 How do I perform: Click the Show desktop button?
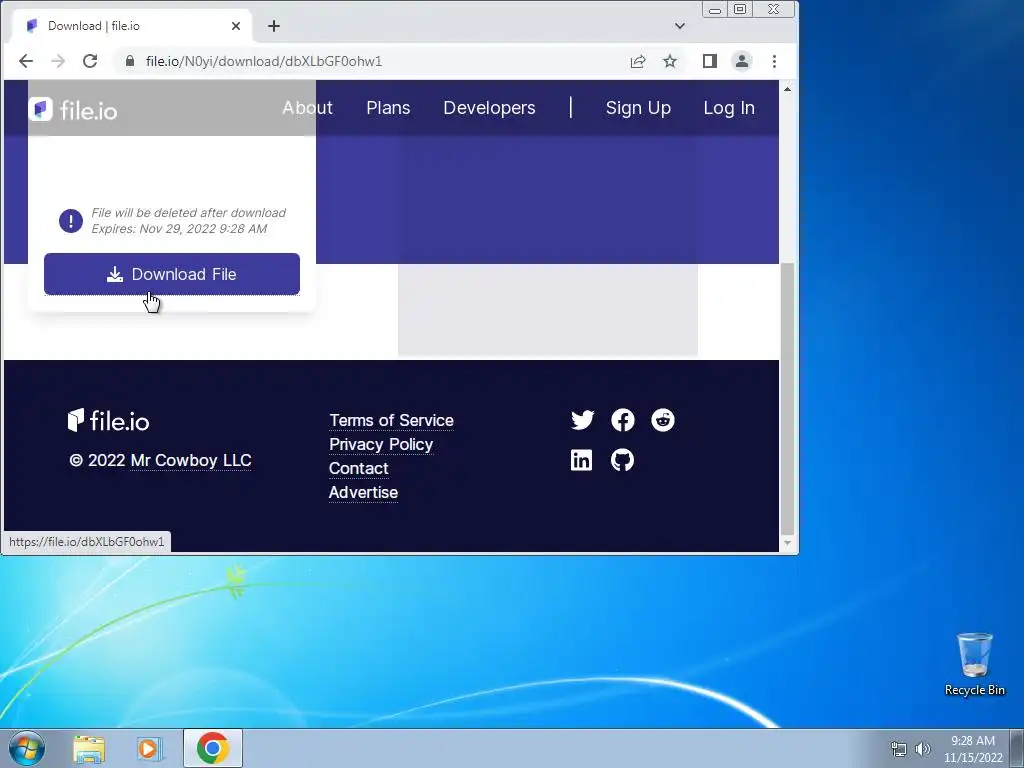tap(1017, 748)
